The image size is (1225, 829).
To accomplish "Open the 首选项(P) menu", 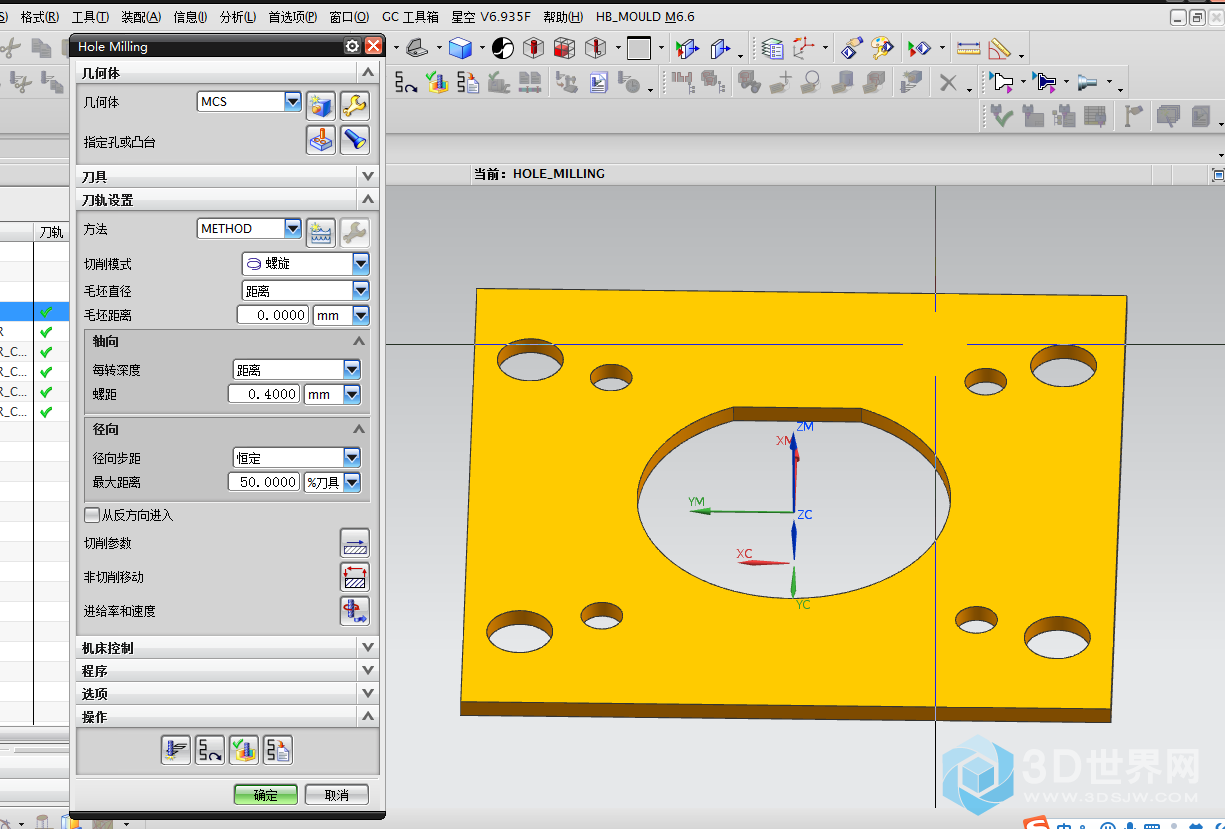I will [x=293, y=17].
